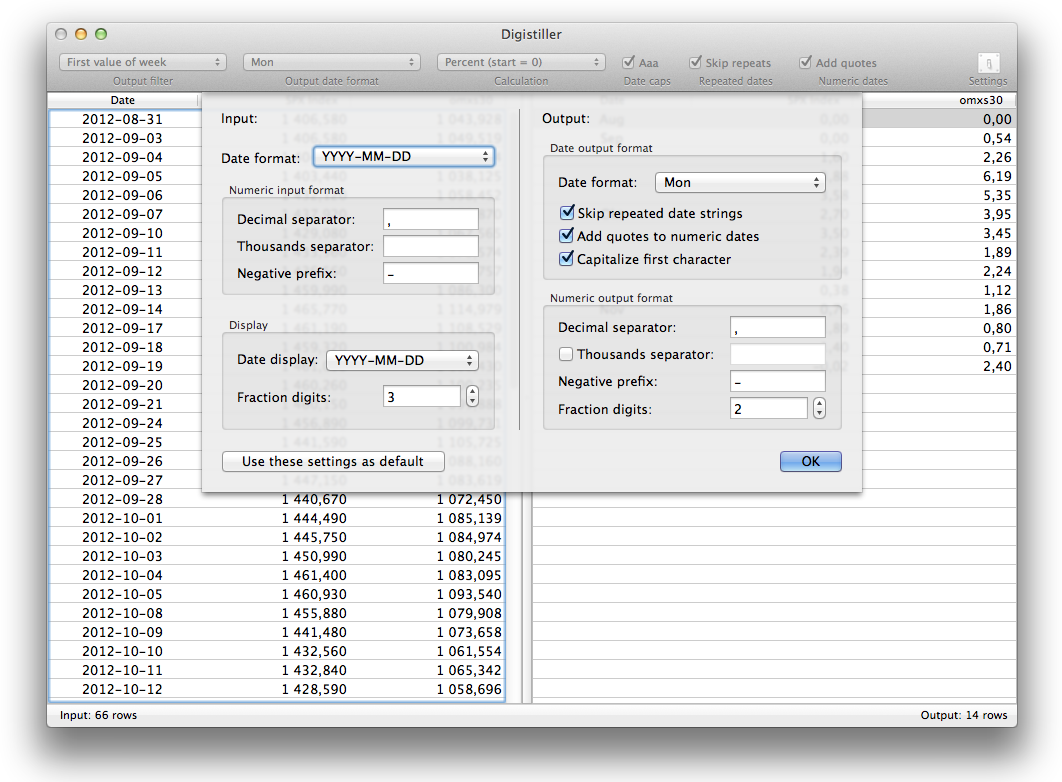Select the date cell 2012-10-12
This screenshot has width=1062, height=782.
[x=123, y=689]
